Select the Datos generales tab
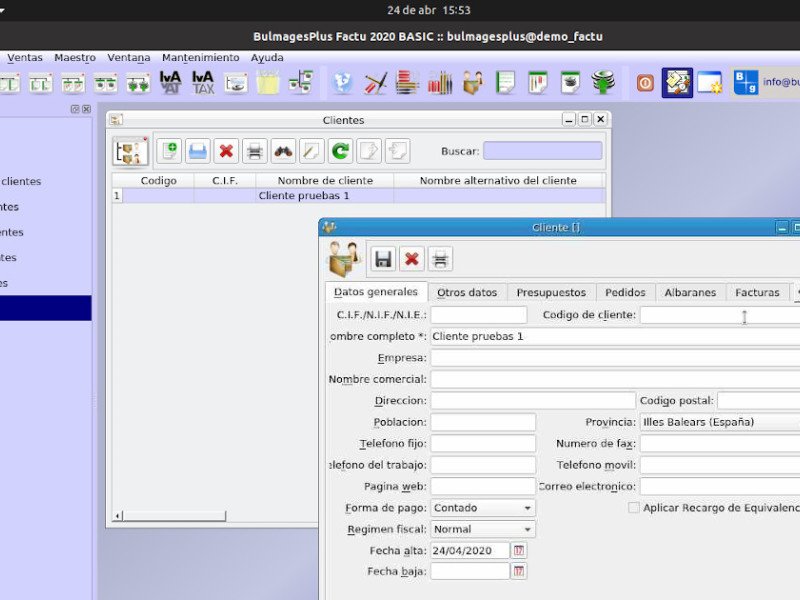 click(376, 292)
